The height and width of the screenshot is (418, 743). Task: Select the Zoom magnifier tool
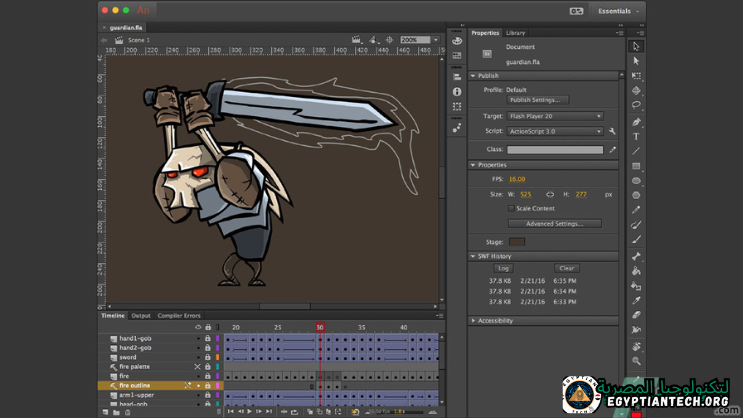pos(636,361)
